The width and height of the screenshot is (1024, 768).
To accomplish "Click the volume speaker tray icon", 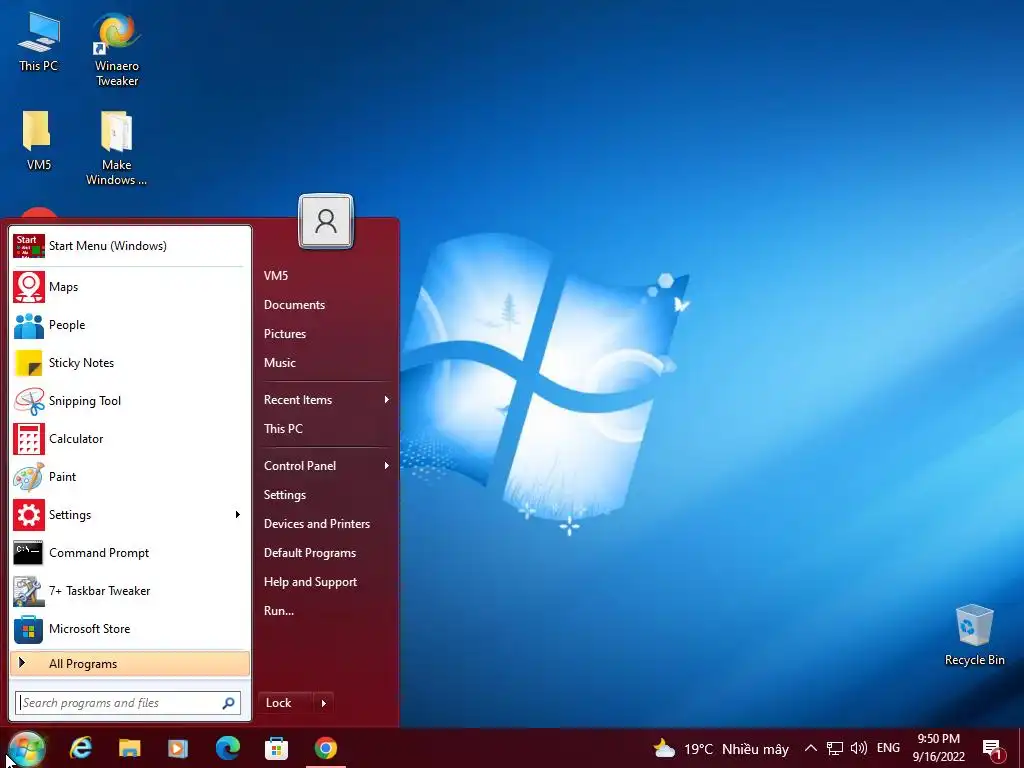I will (x=859, y=748).
